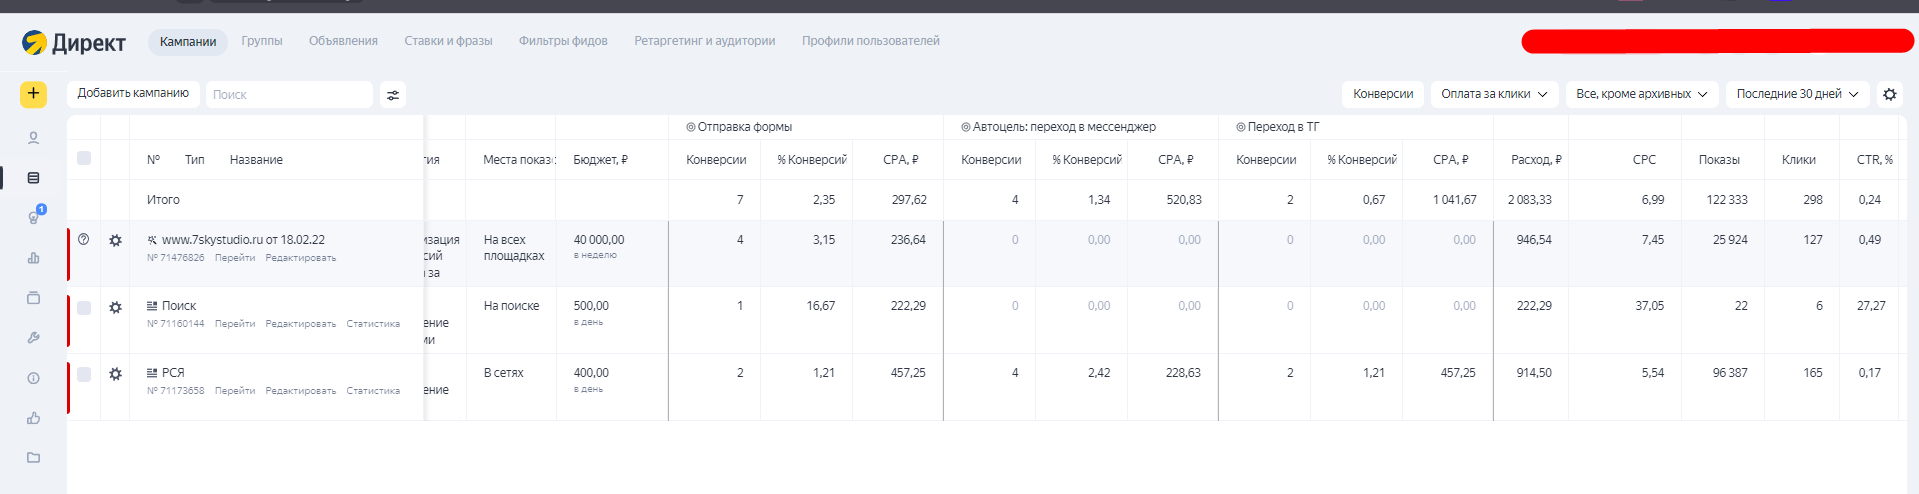
Task: Click the 500,00 daily budget cell
Action: tap(591, 306)
